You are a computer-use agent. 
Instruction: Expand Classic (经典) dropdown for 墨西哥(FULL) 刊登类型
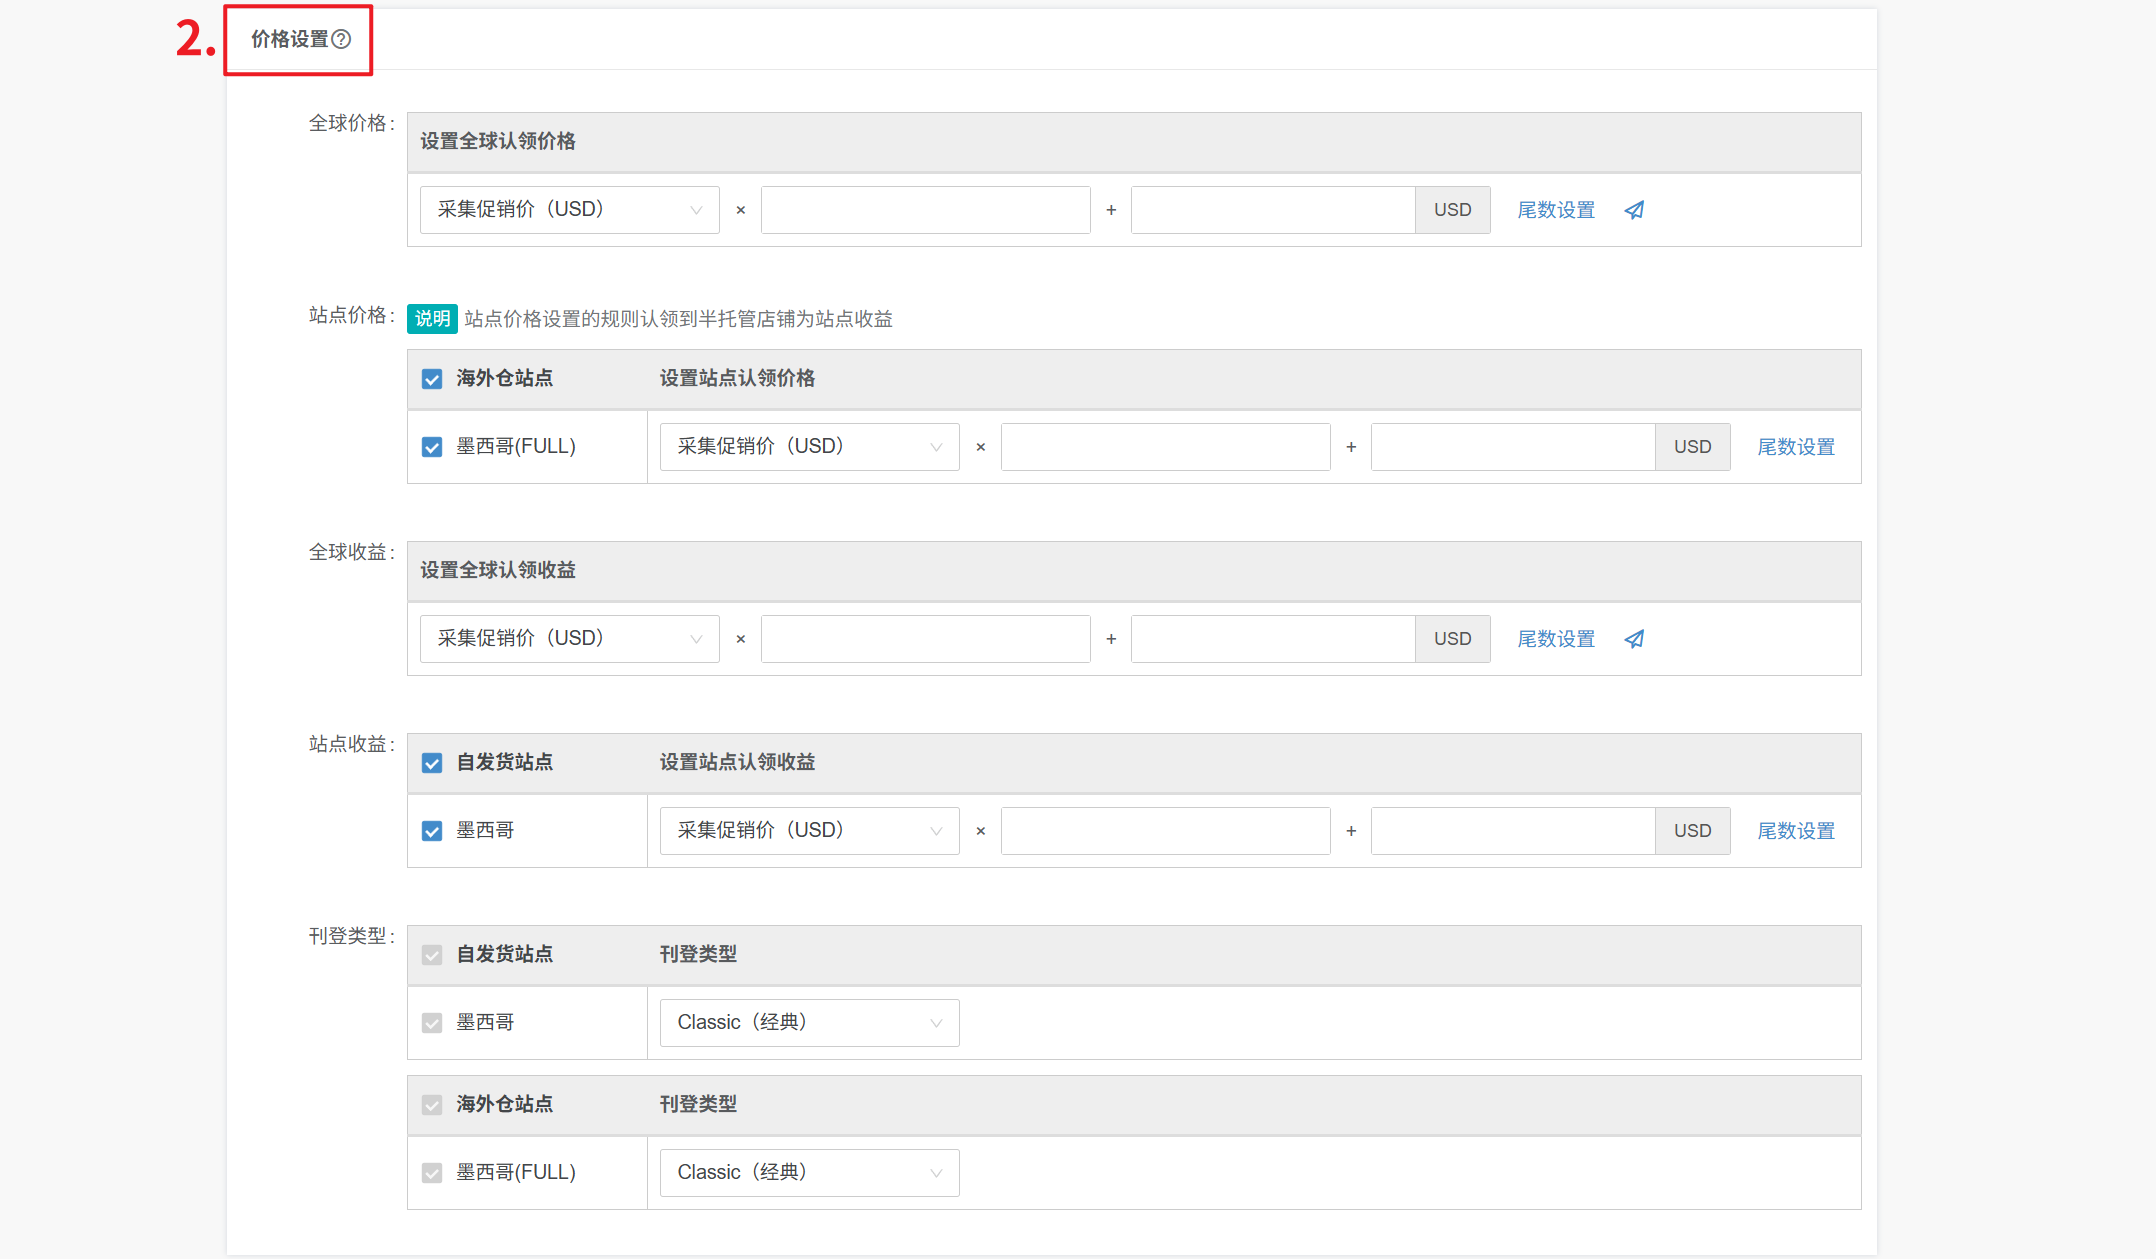click(x=809, y=1173)
